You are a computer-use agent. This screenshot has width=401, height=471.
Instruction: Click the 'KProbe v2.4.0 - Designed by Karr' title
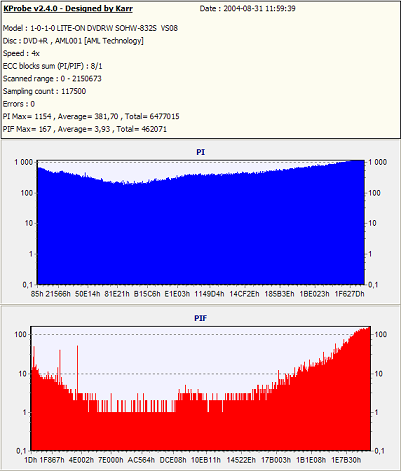[x=68, y=9]
